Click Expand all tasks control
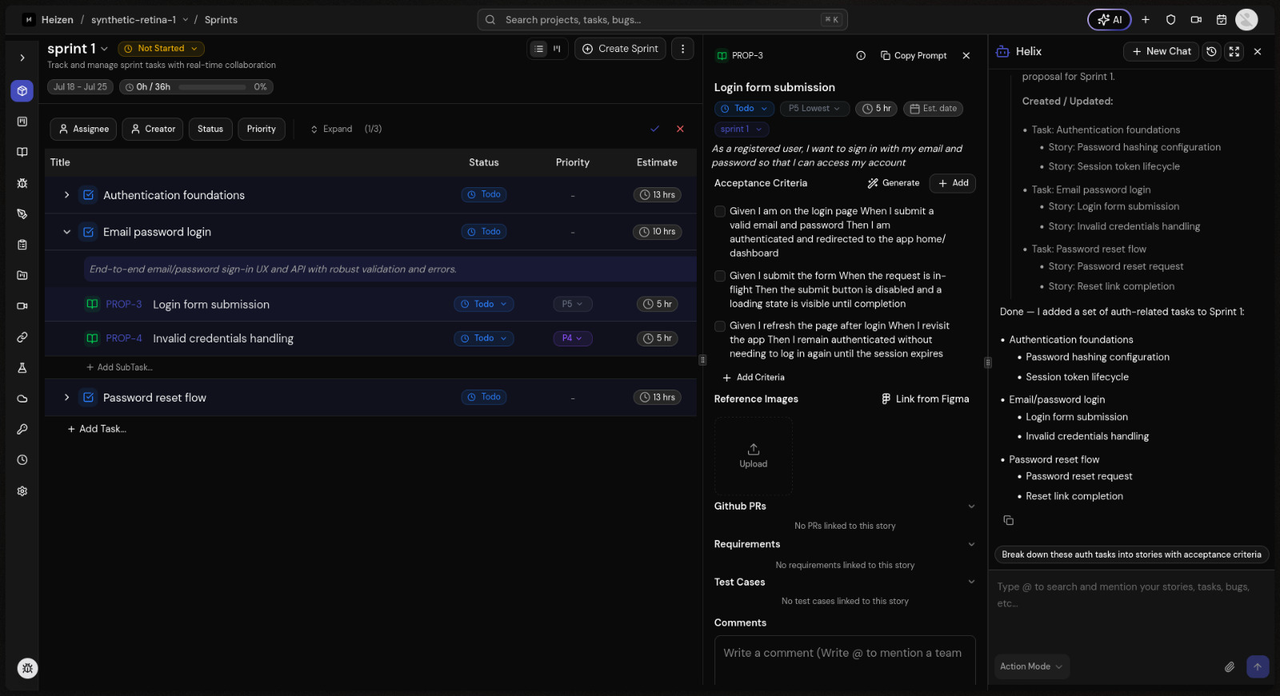The width and height of the screenshot is (1280, 696). point(331,129)
